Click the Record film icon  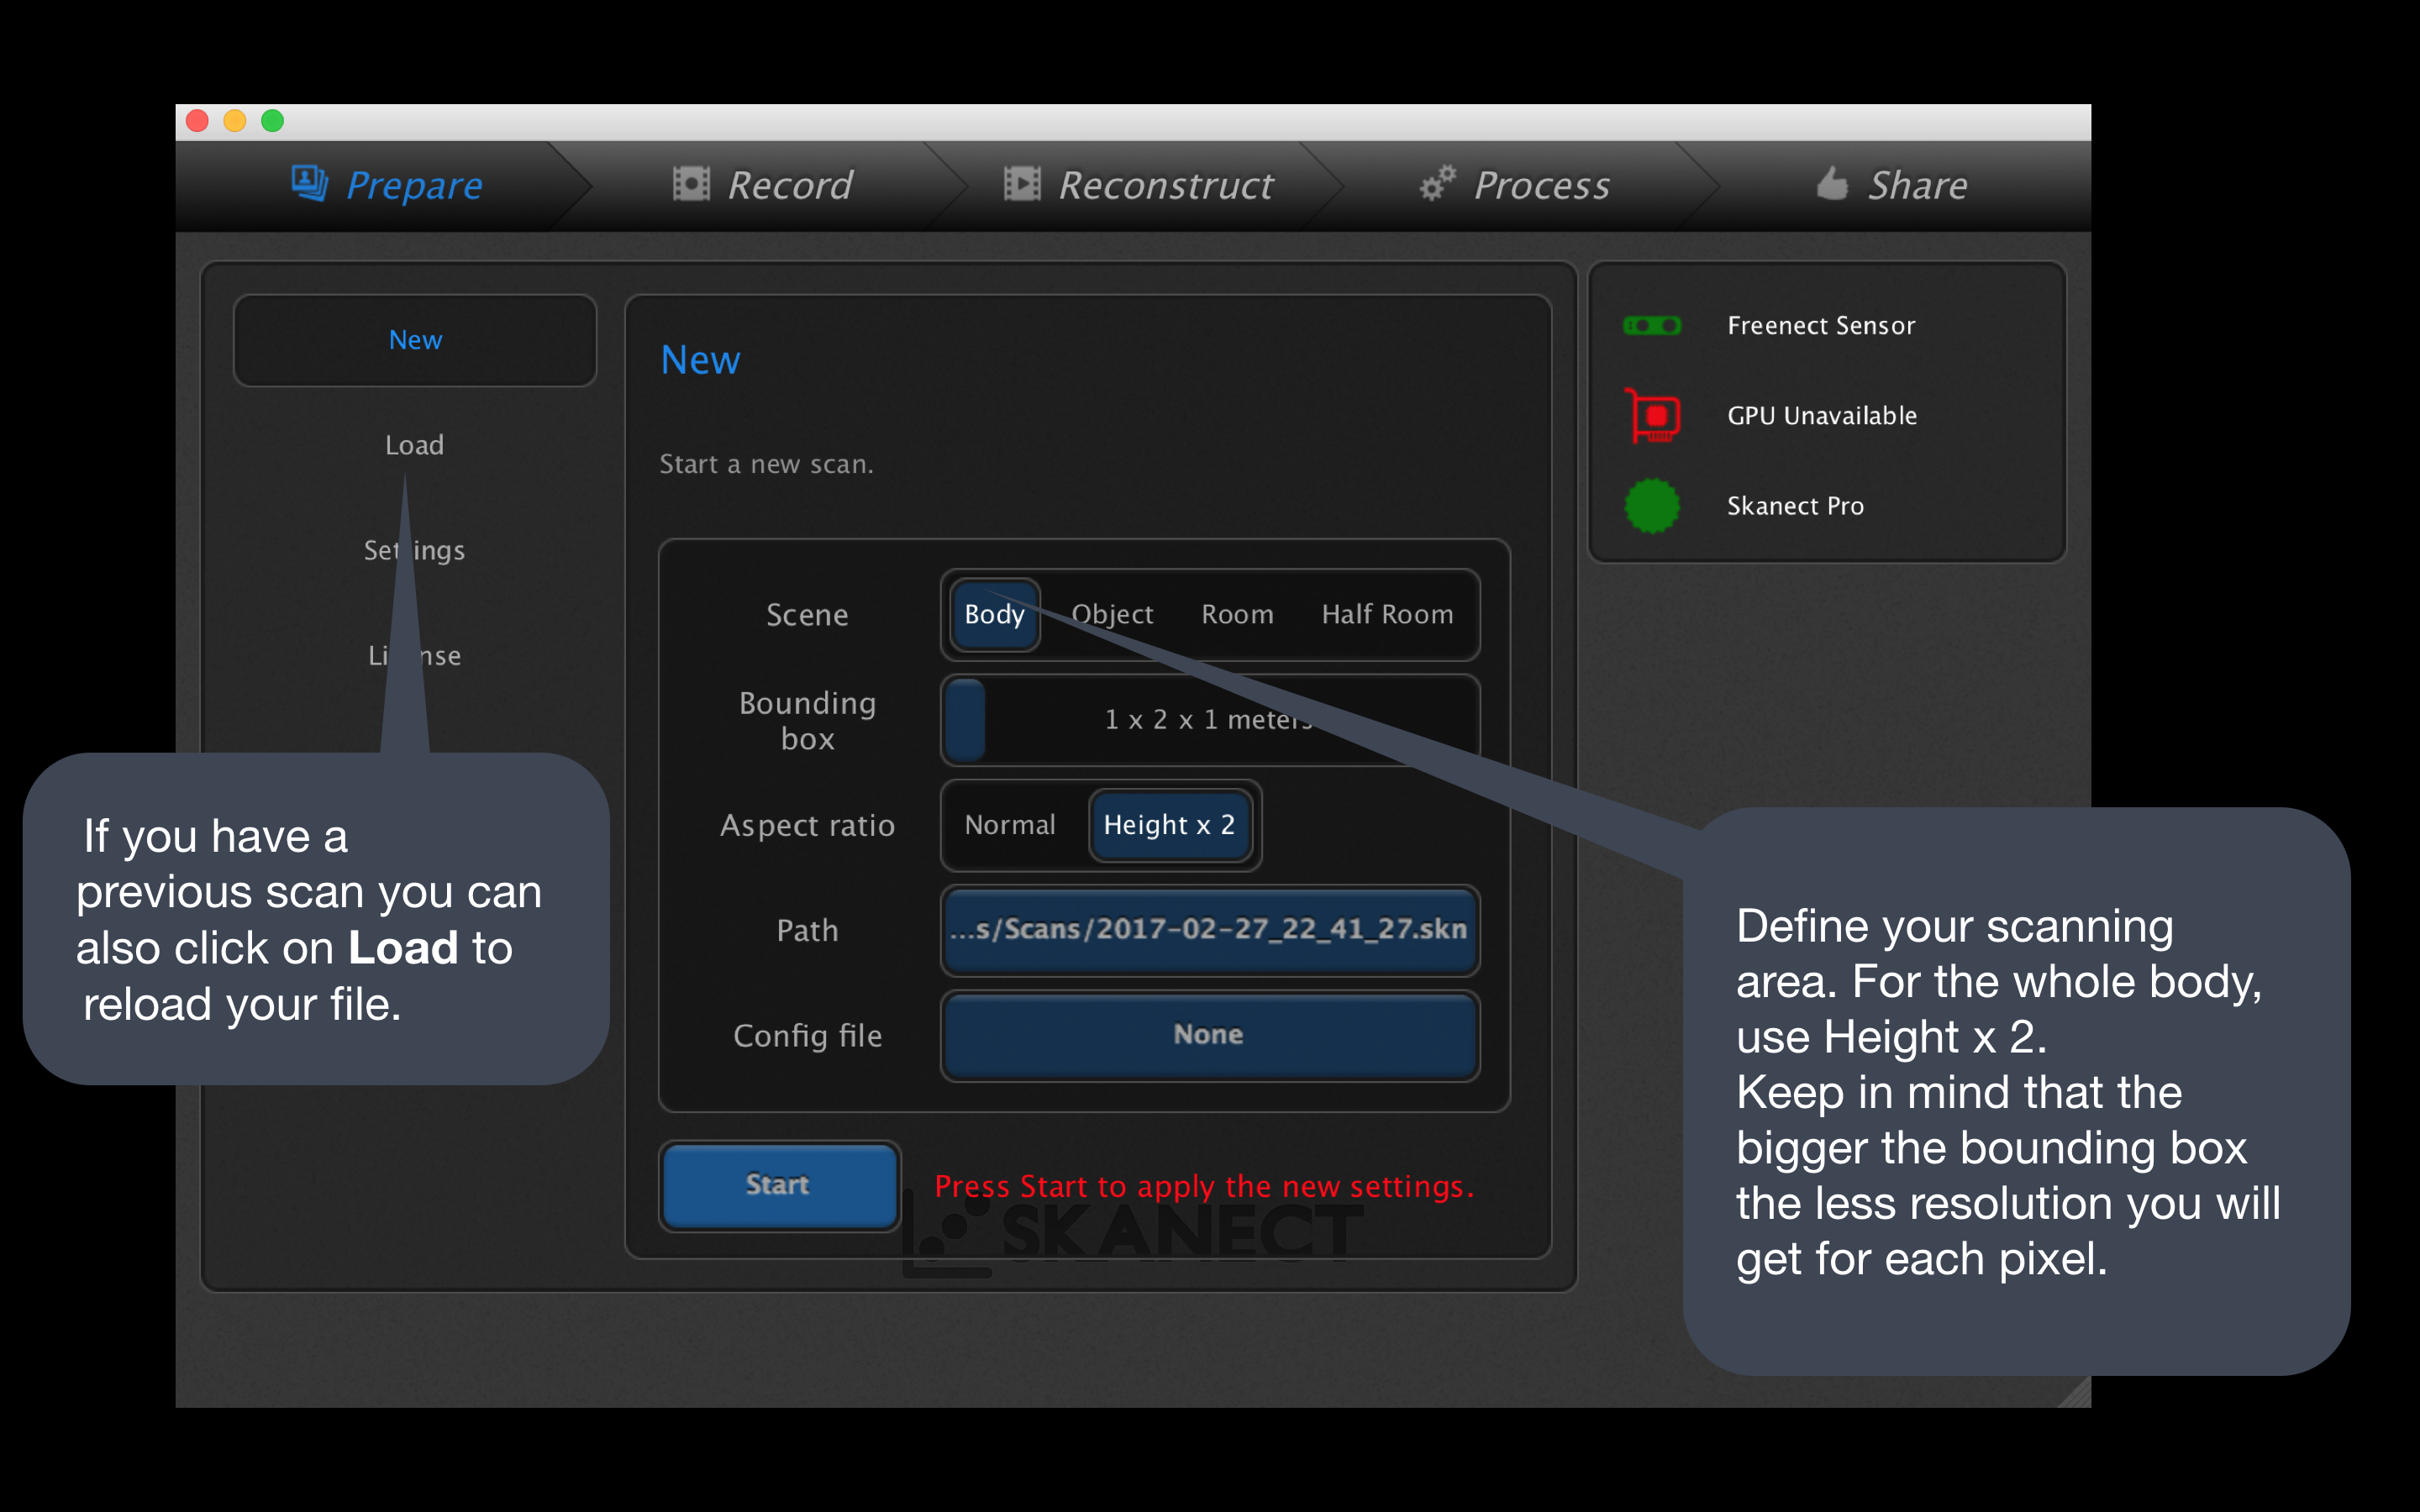(691, 184)
